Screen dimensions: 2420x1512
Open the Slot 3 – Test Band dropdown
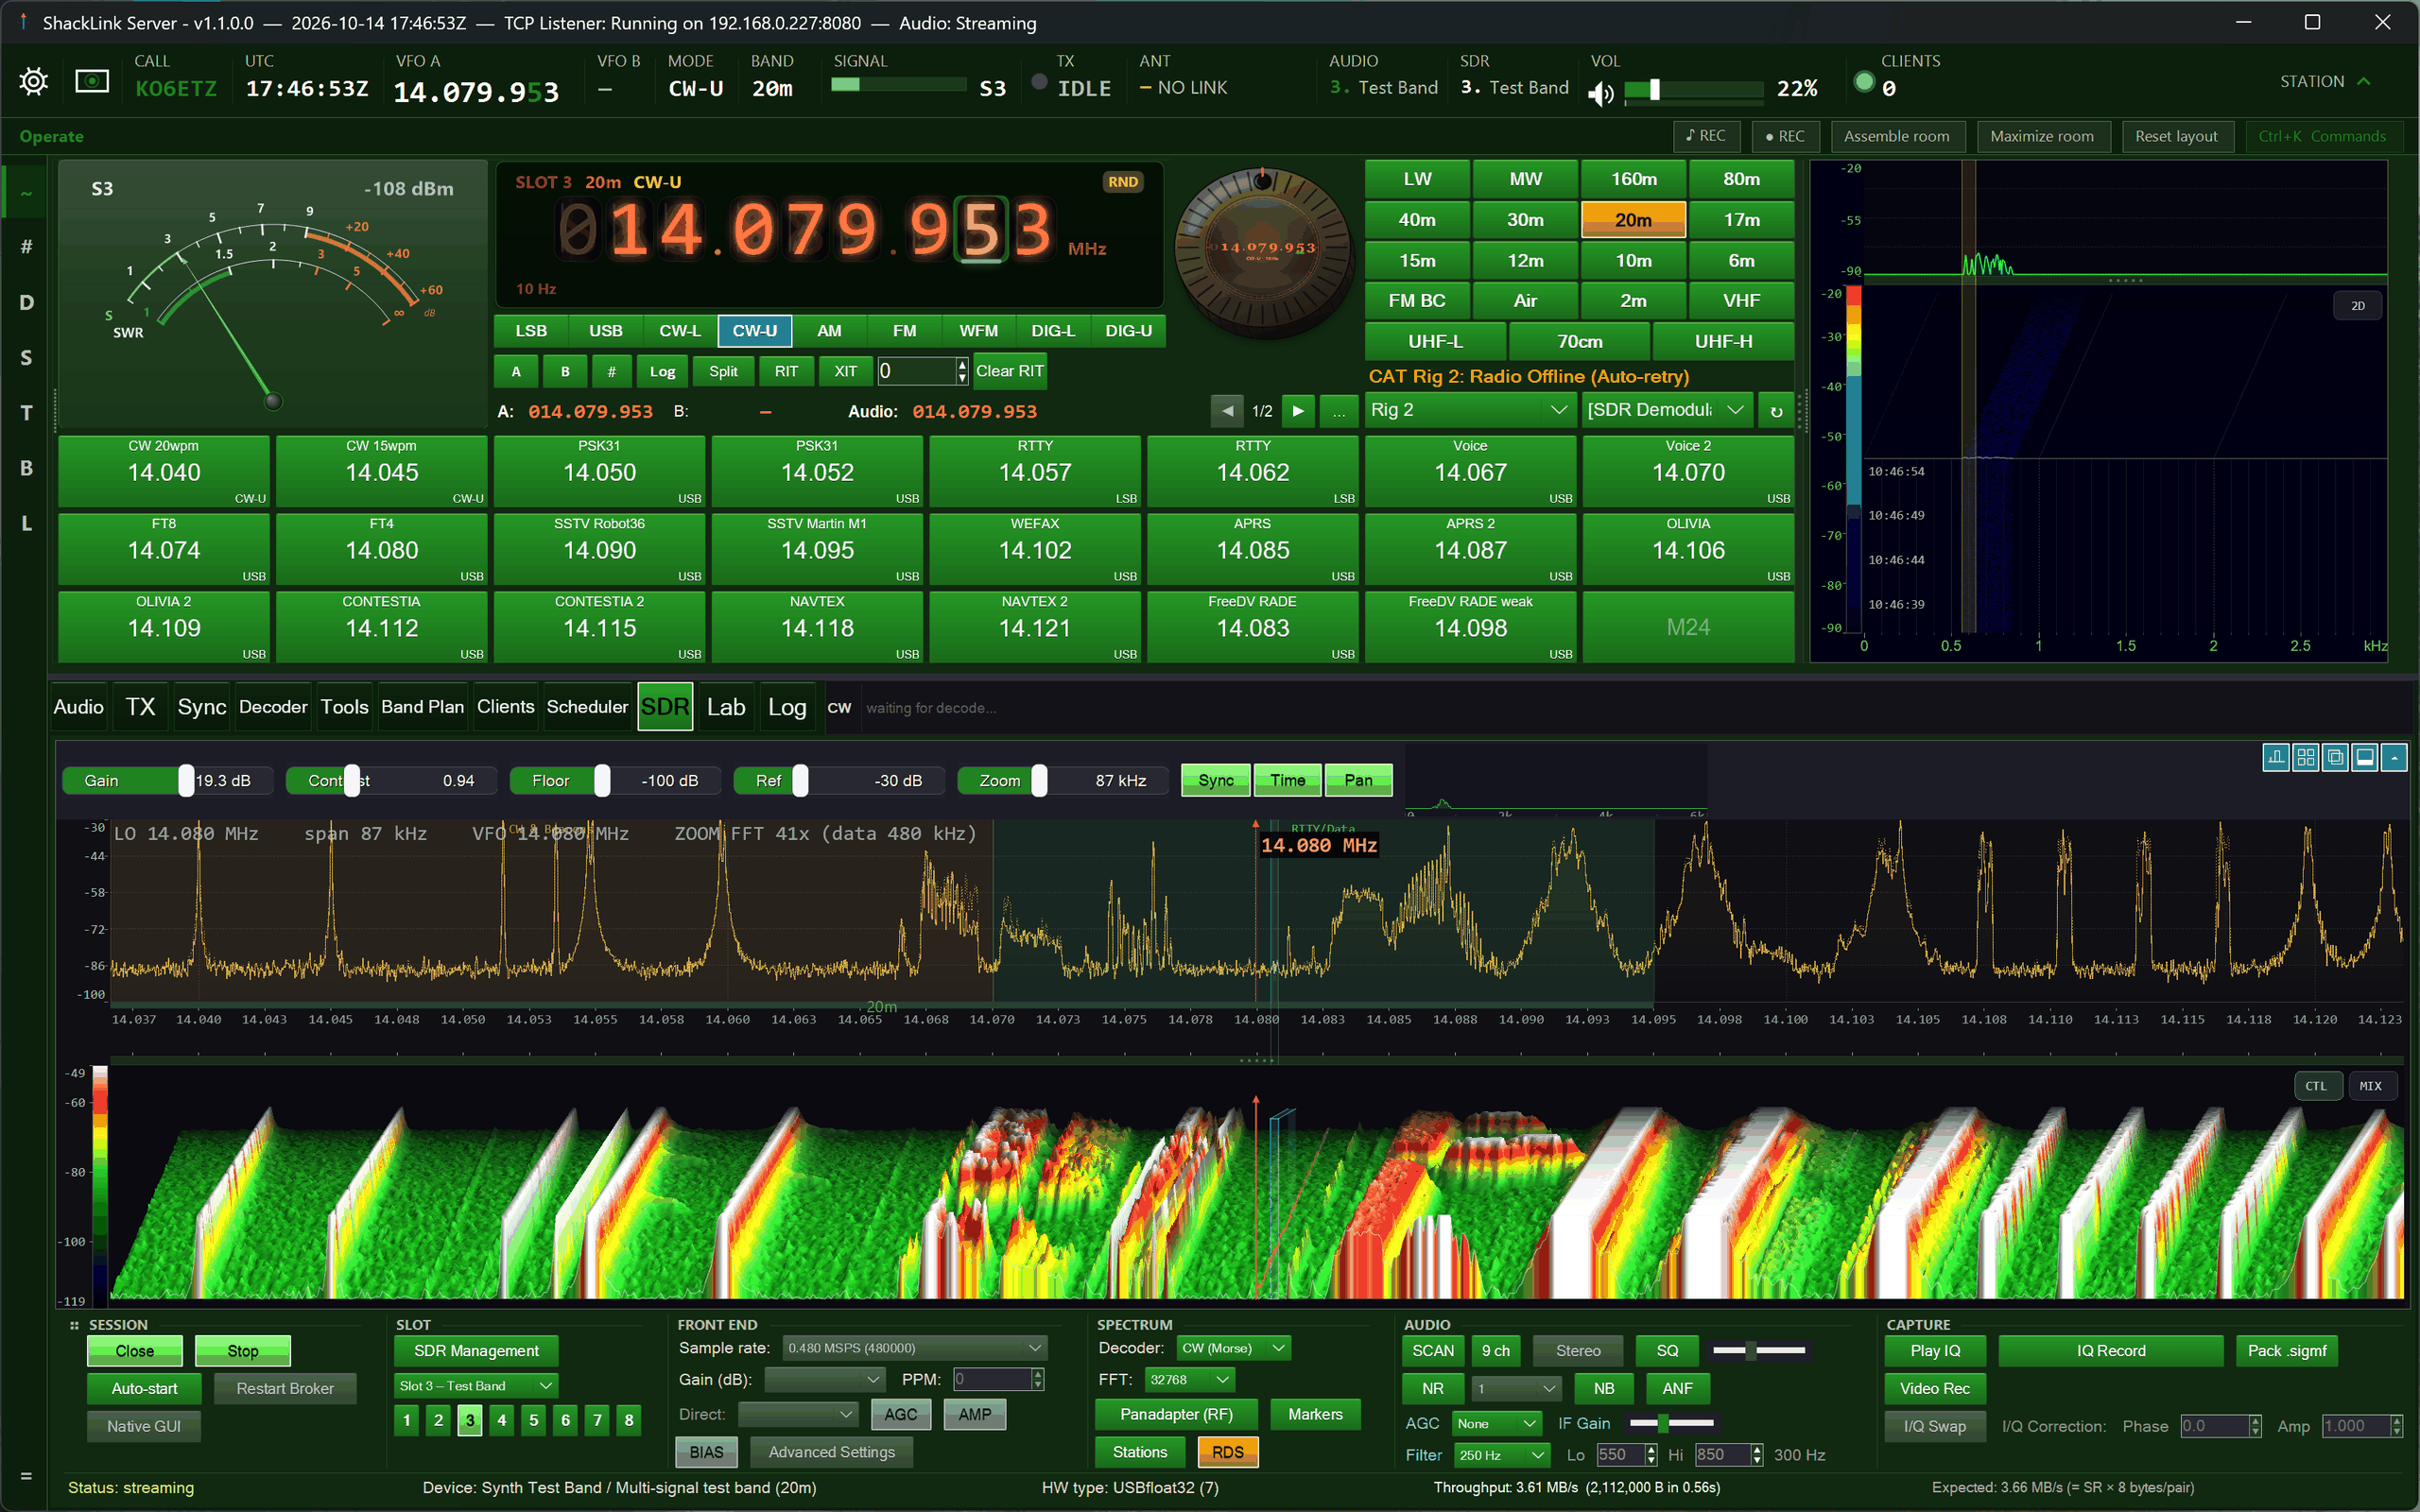coord(476,1386)
